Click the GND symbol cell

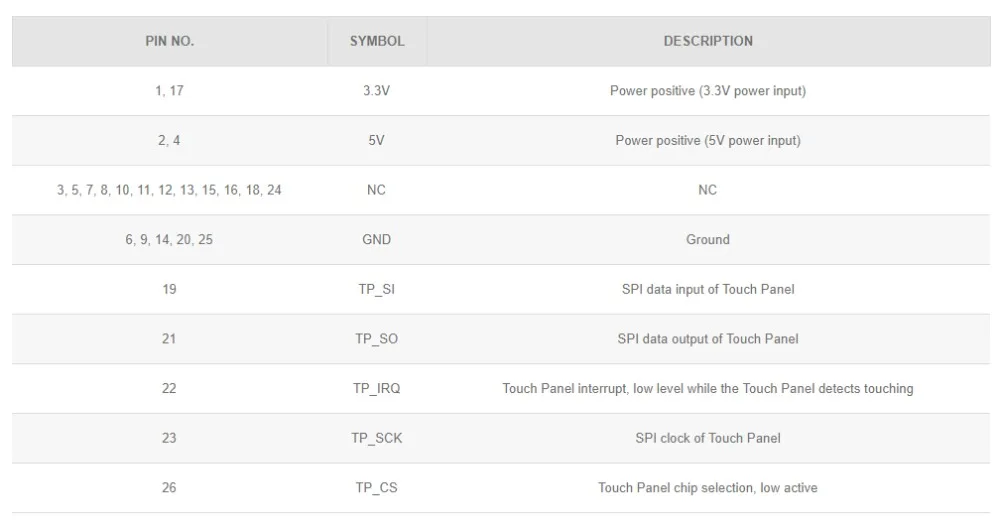coord(377,240)
